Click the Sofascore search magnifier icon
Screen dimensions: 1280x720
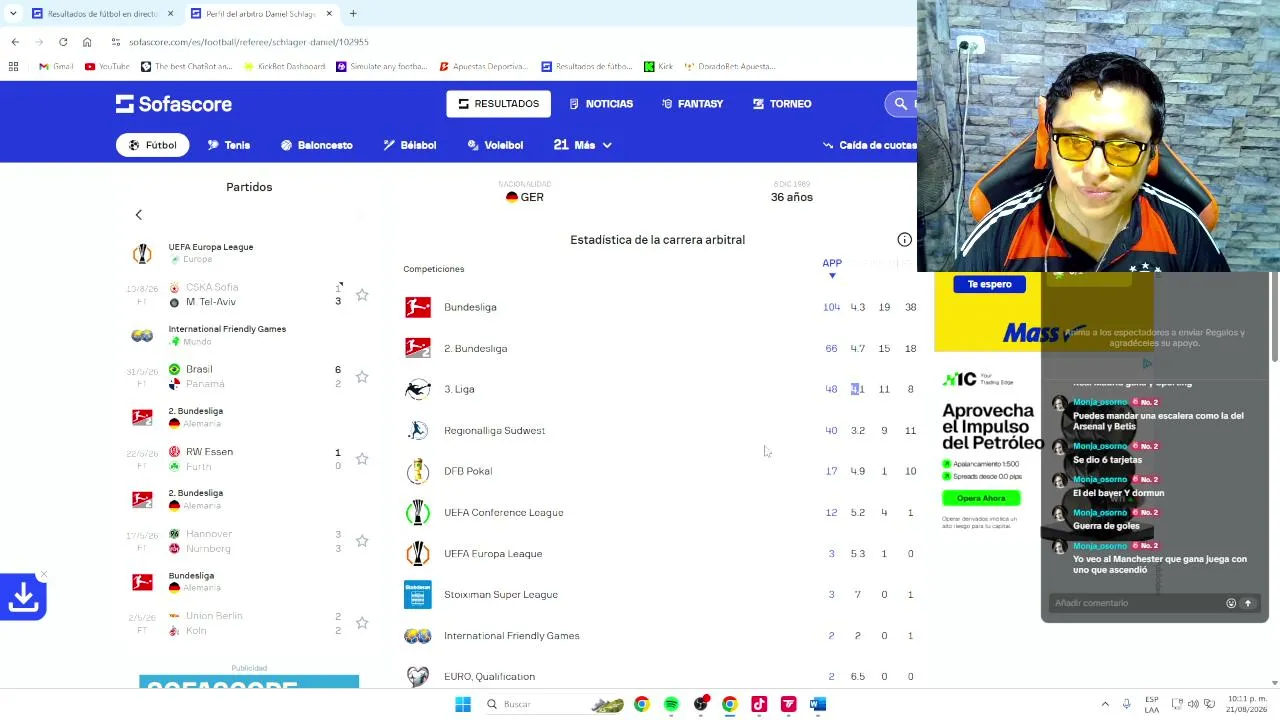[x=900, y=104]
